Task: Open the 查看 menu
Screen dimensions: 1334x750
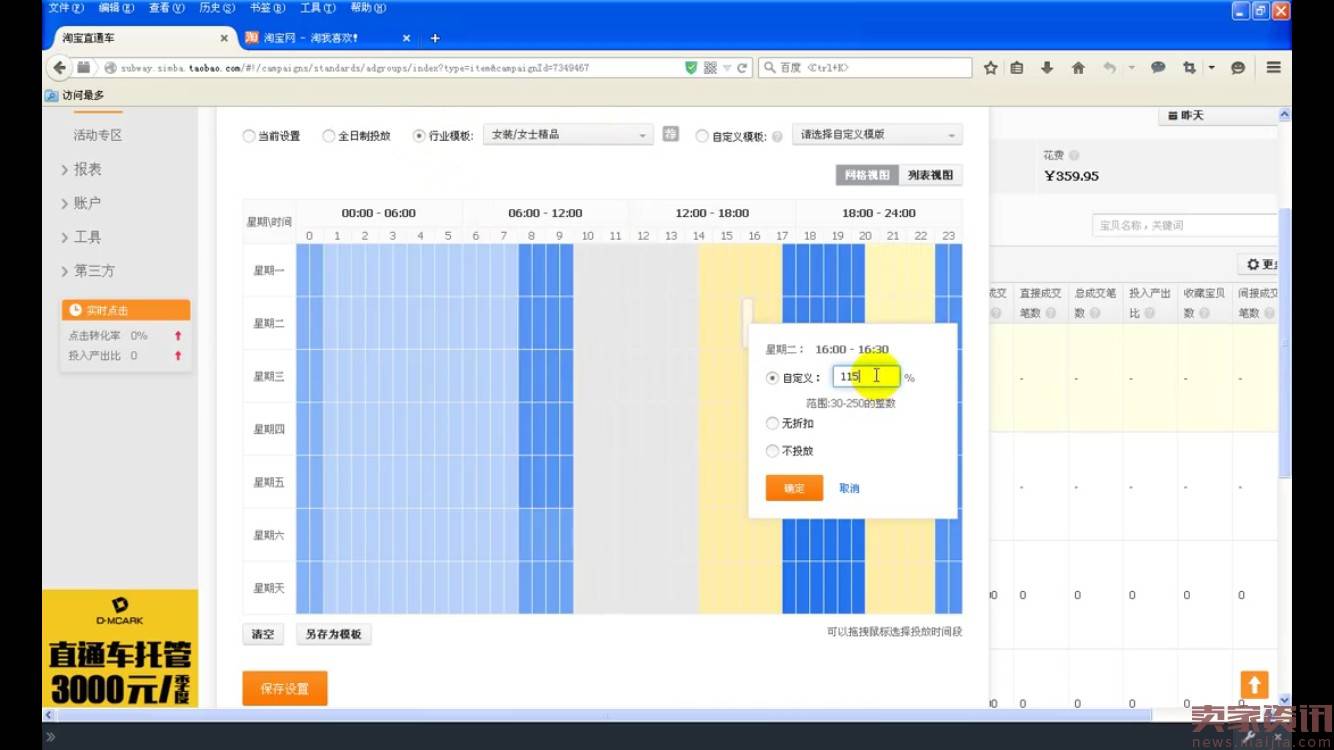Action: pos(166,8)
